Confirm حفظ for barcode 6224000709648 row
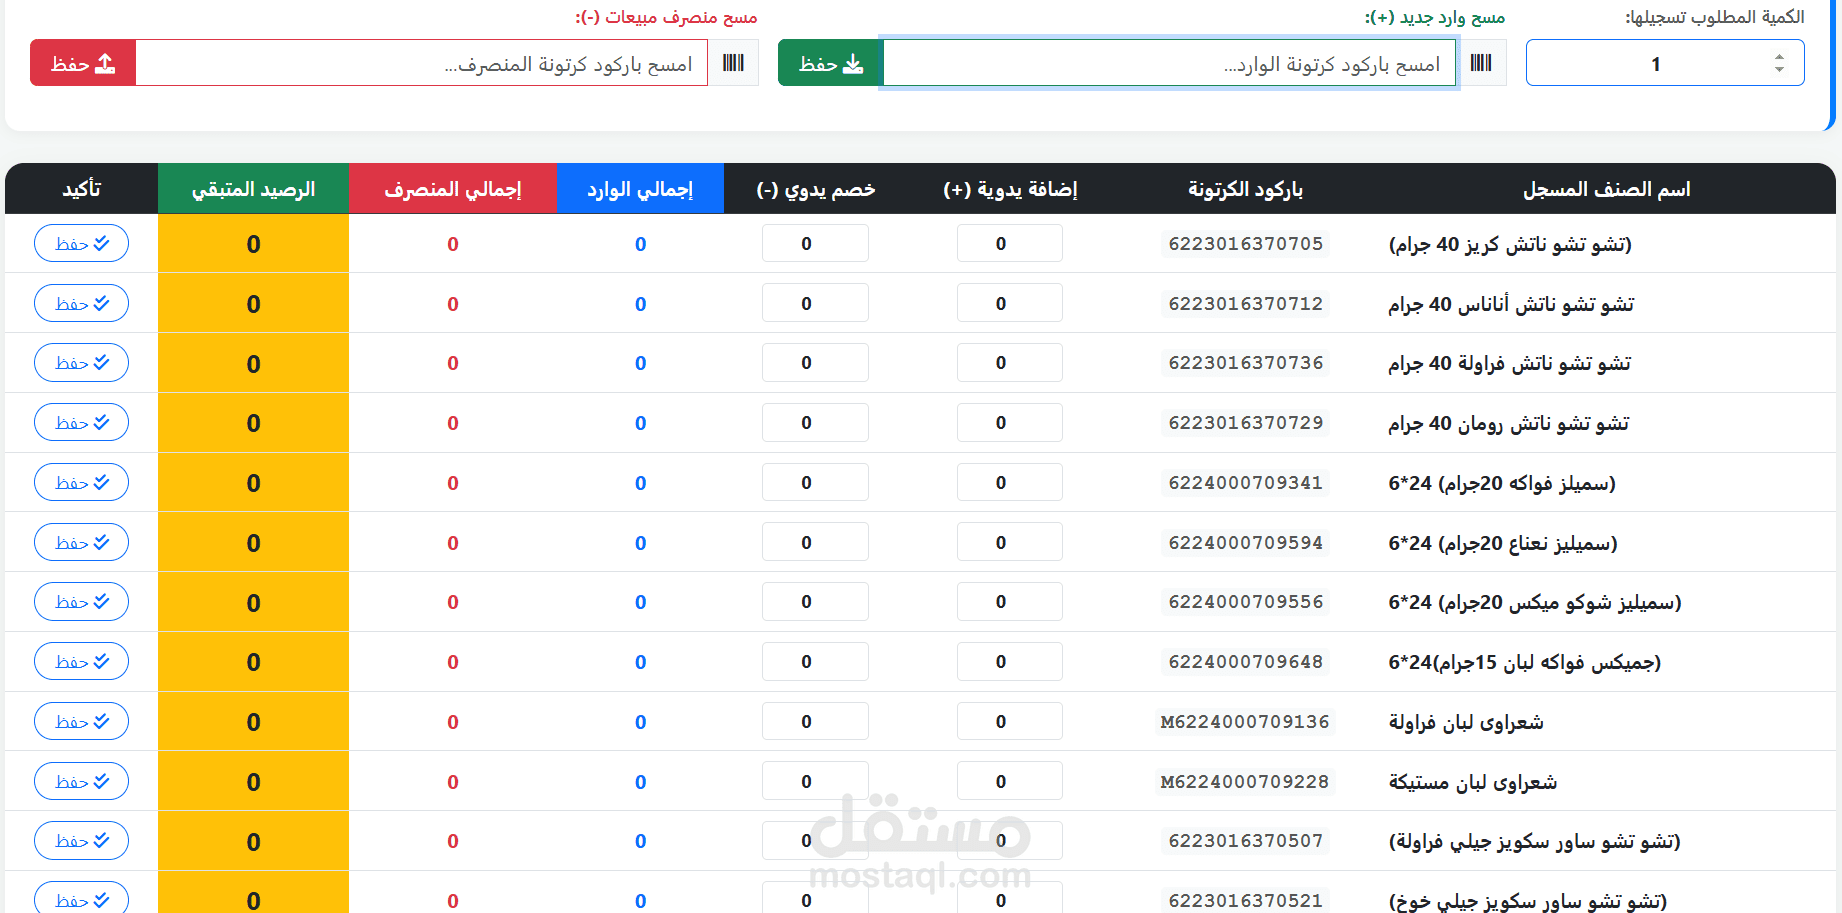 coord(82,661)
